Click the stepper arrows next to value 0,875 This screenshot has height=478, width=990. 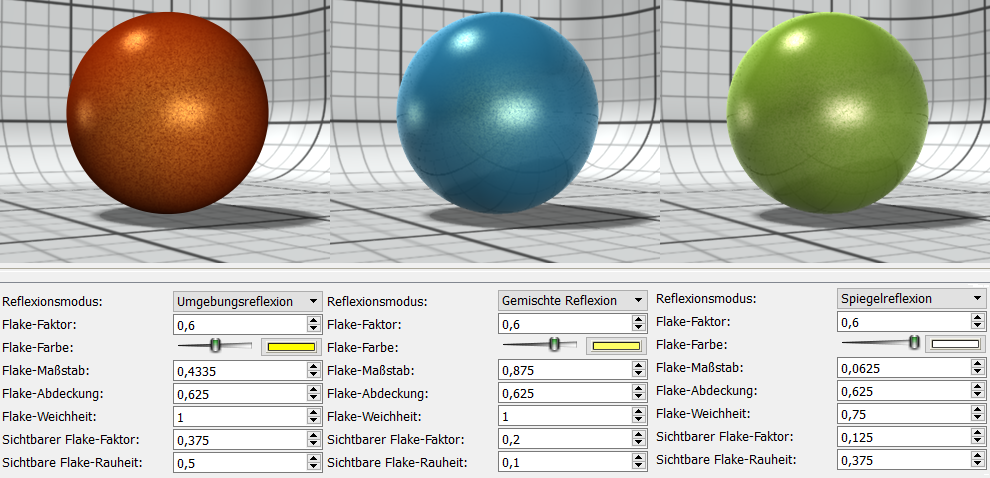point(639,370)
